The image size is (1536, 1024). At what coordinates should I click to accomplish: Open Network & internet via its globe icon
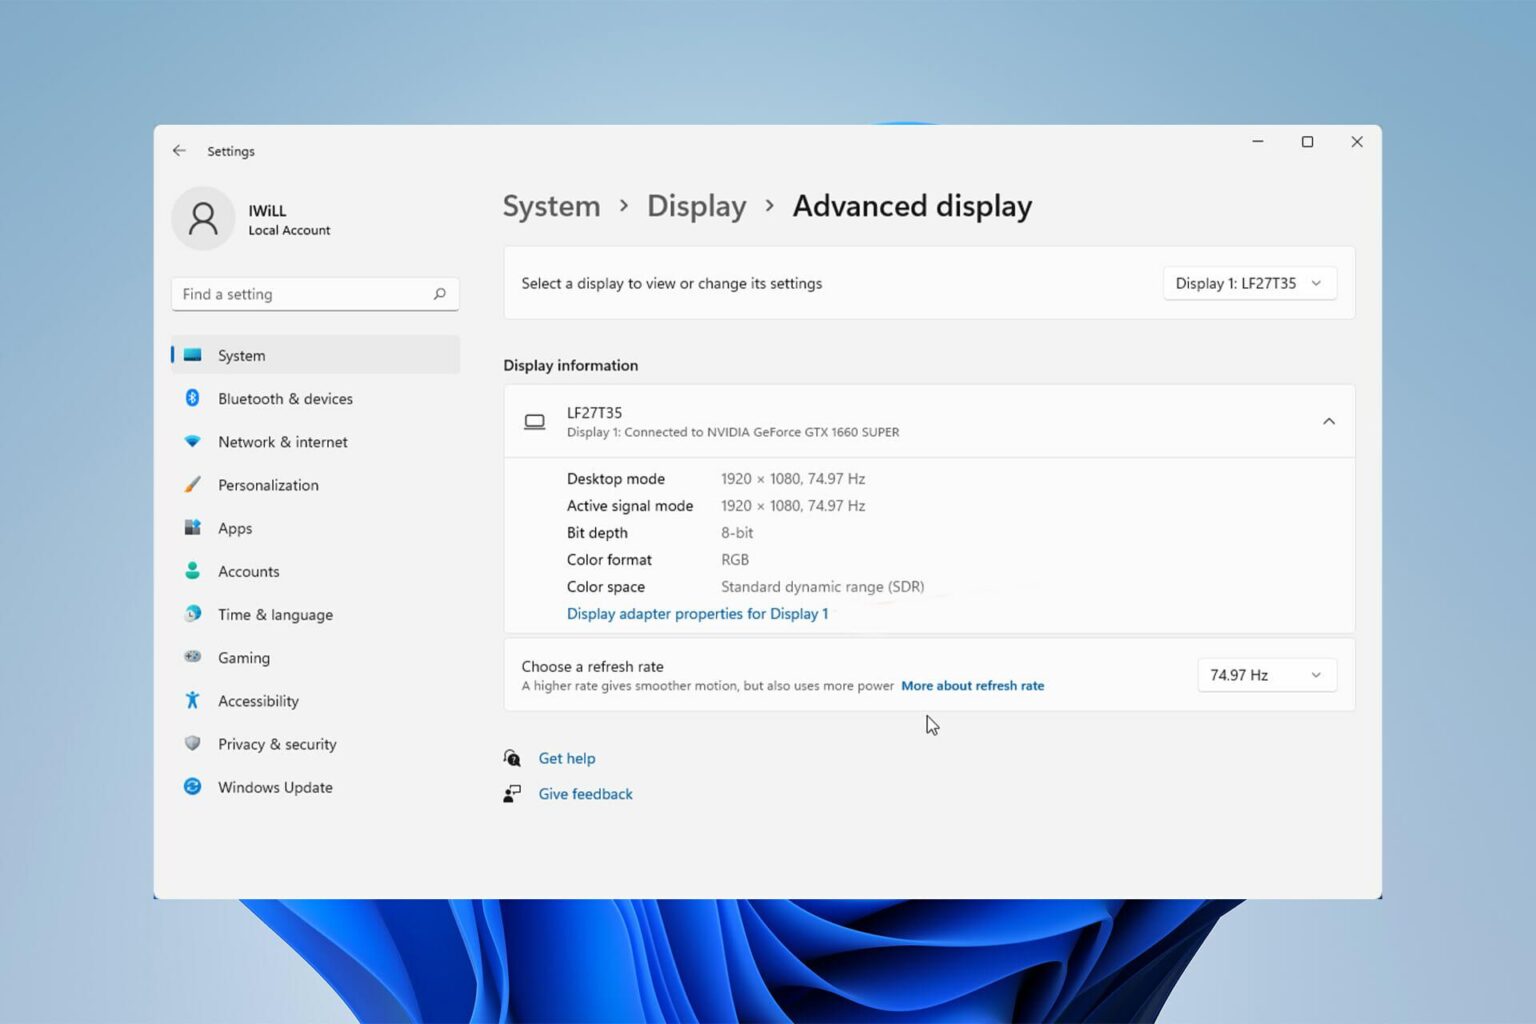(x=193, y=441)
